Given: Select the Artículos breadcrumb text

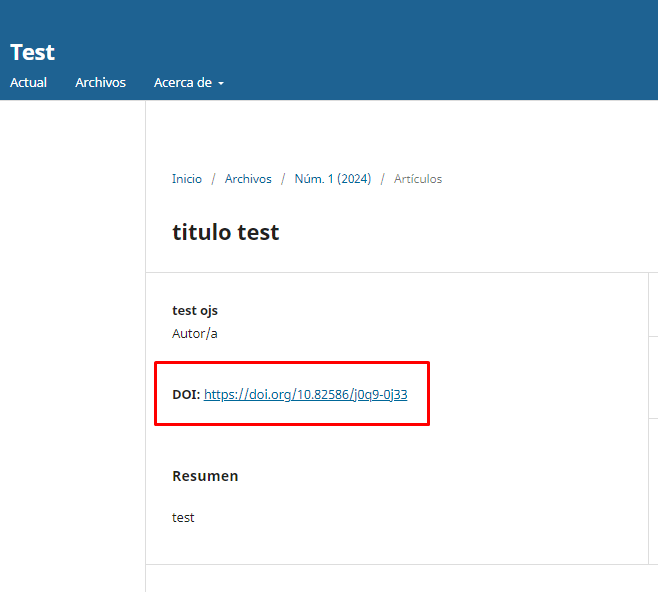Looking at the screenshot, I should click(418, 179).
